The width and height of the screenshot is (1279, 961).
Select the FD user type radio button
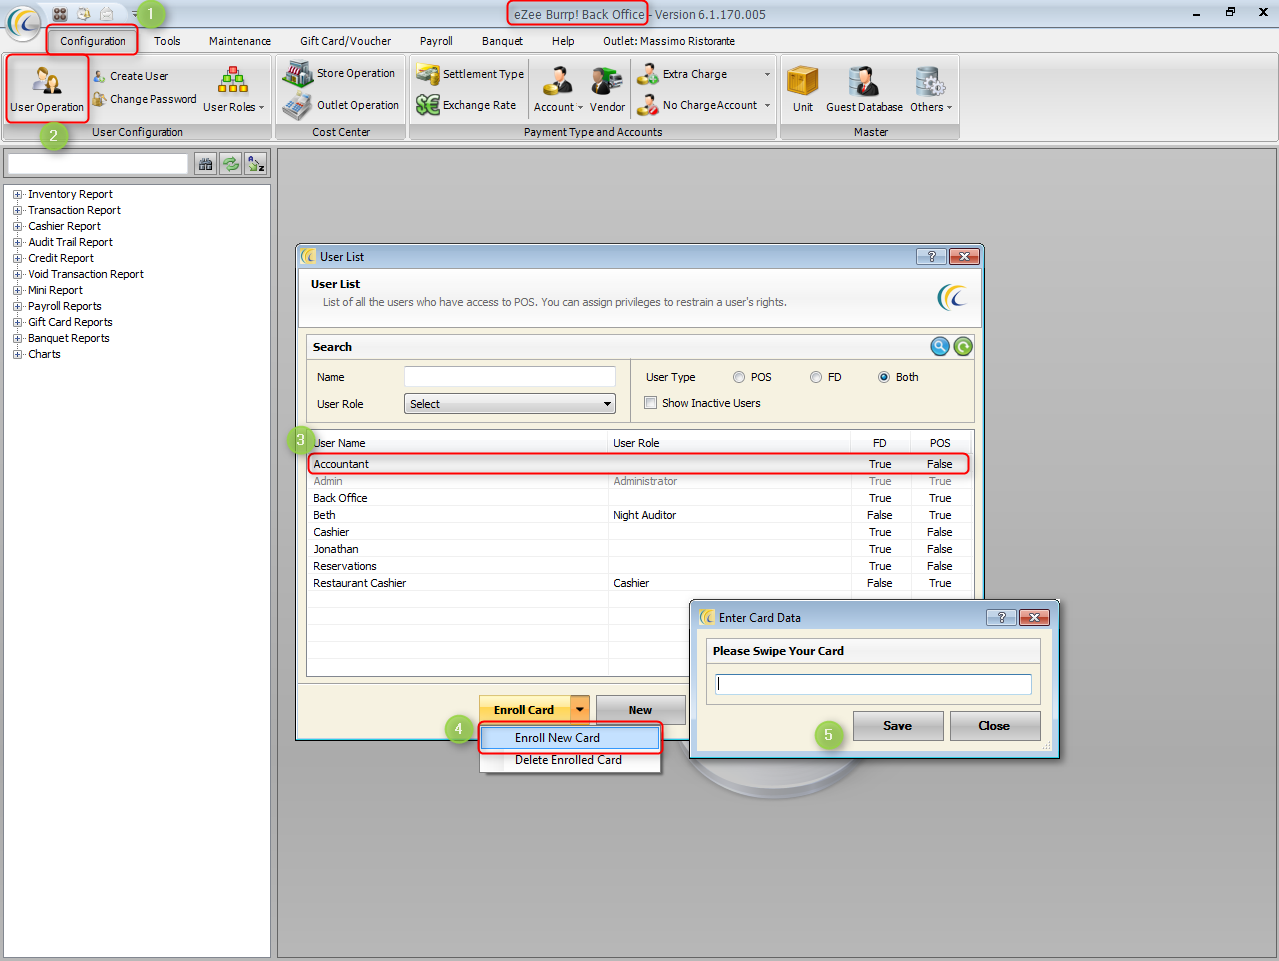(816, 377)
